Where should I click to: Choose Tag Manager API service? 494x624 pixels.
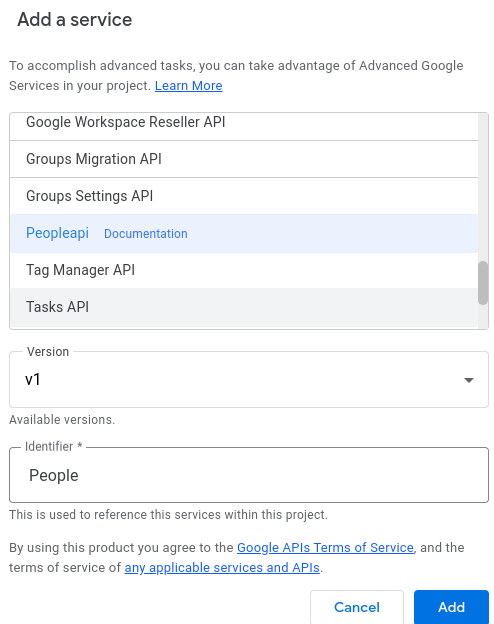coord(244,270)
